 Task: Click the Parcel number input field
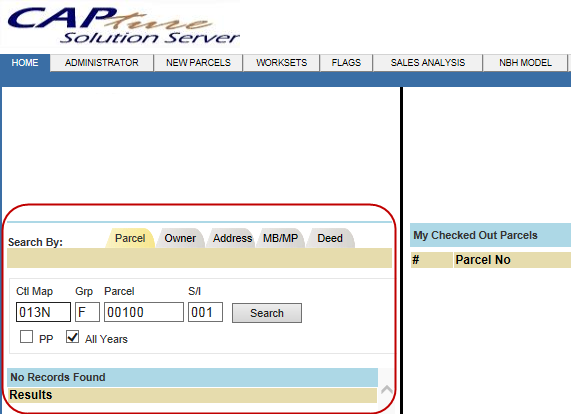[144, 312]
